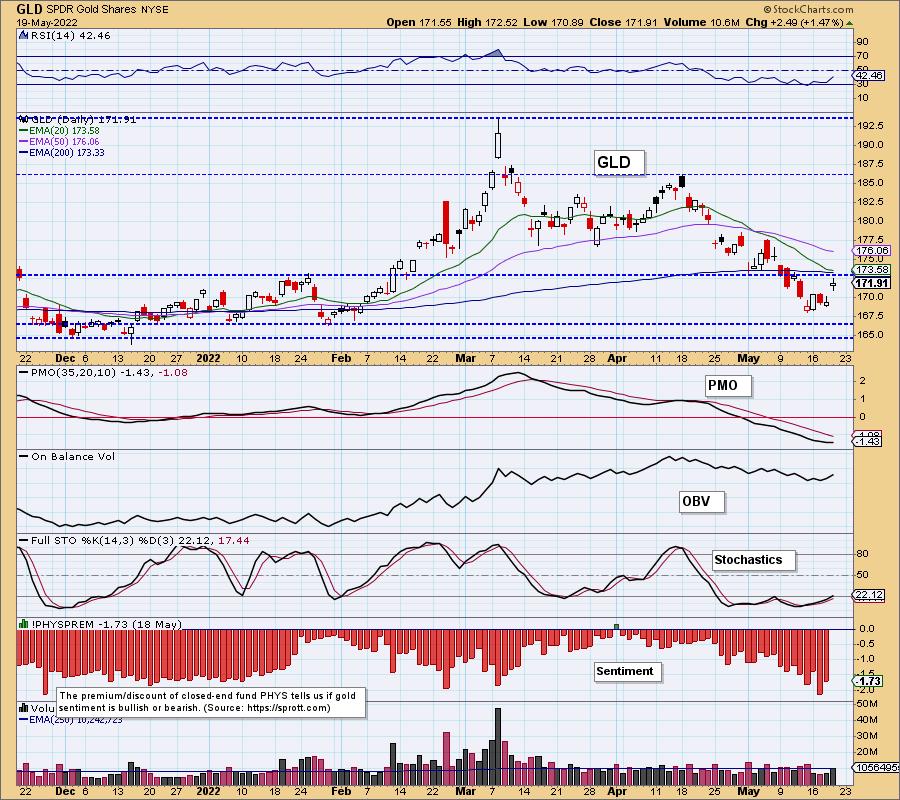The width and height of the screenshot is (900, 800).
Task: Click the Dec label on the bottom date axis
Action: pyautogui.click(x=65, y=791)
